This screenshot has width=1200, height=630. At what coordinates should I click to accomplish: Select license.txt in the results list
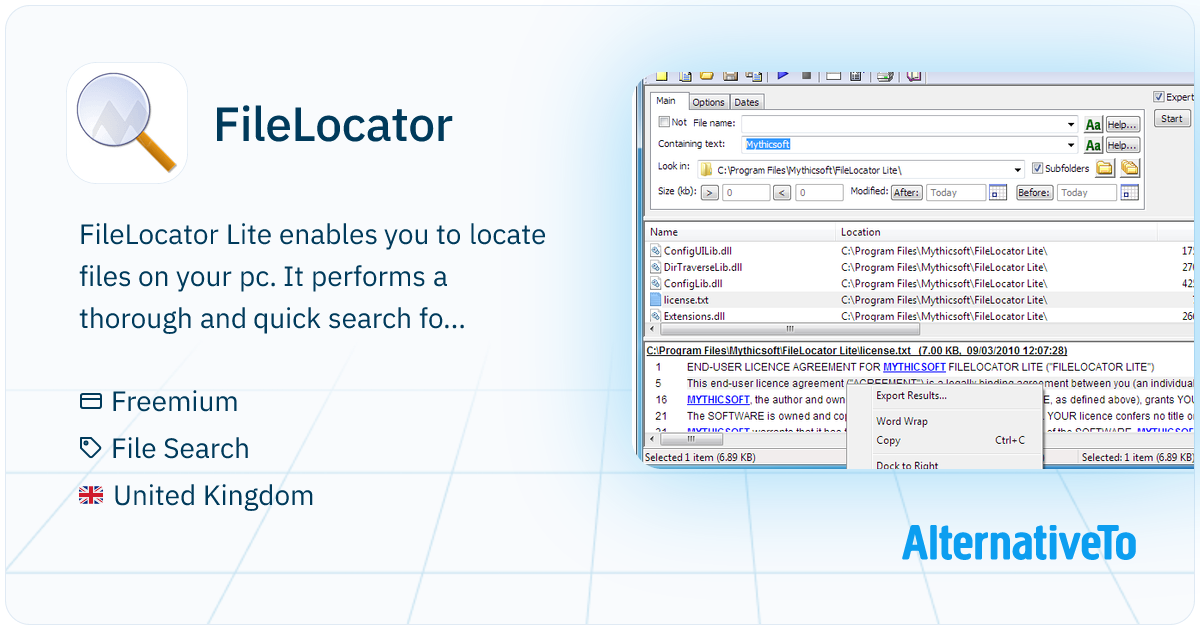click(x=686, y=300)
